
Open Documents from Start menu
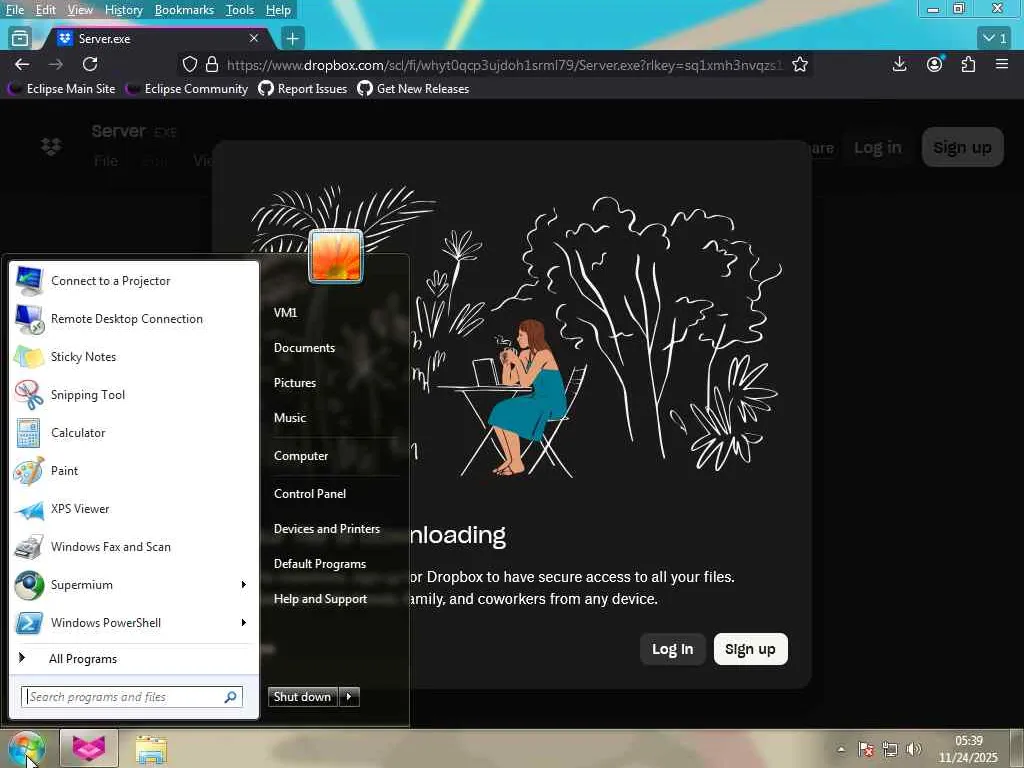point(304,348)
